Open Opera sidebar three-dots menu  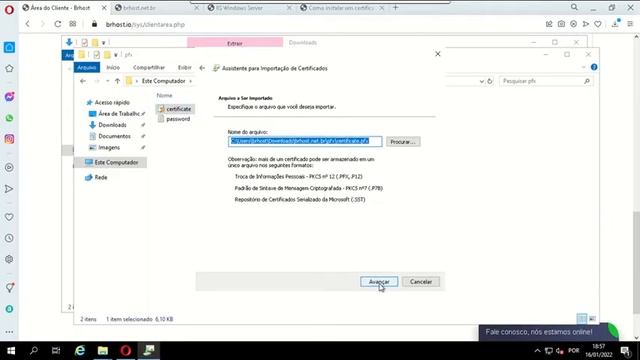(9, 332)
